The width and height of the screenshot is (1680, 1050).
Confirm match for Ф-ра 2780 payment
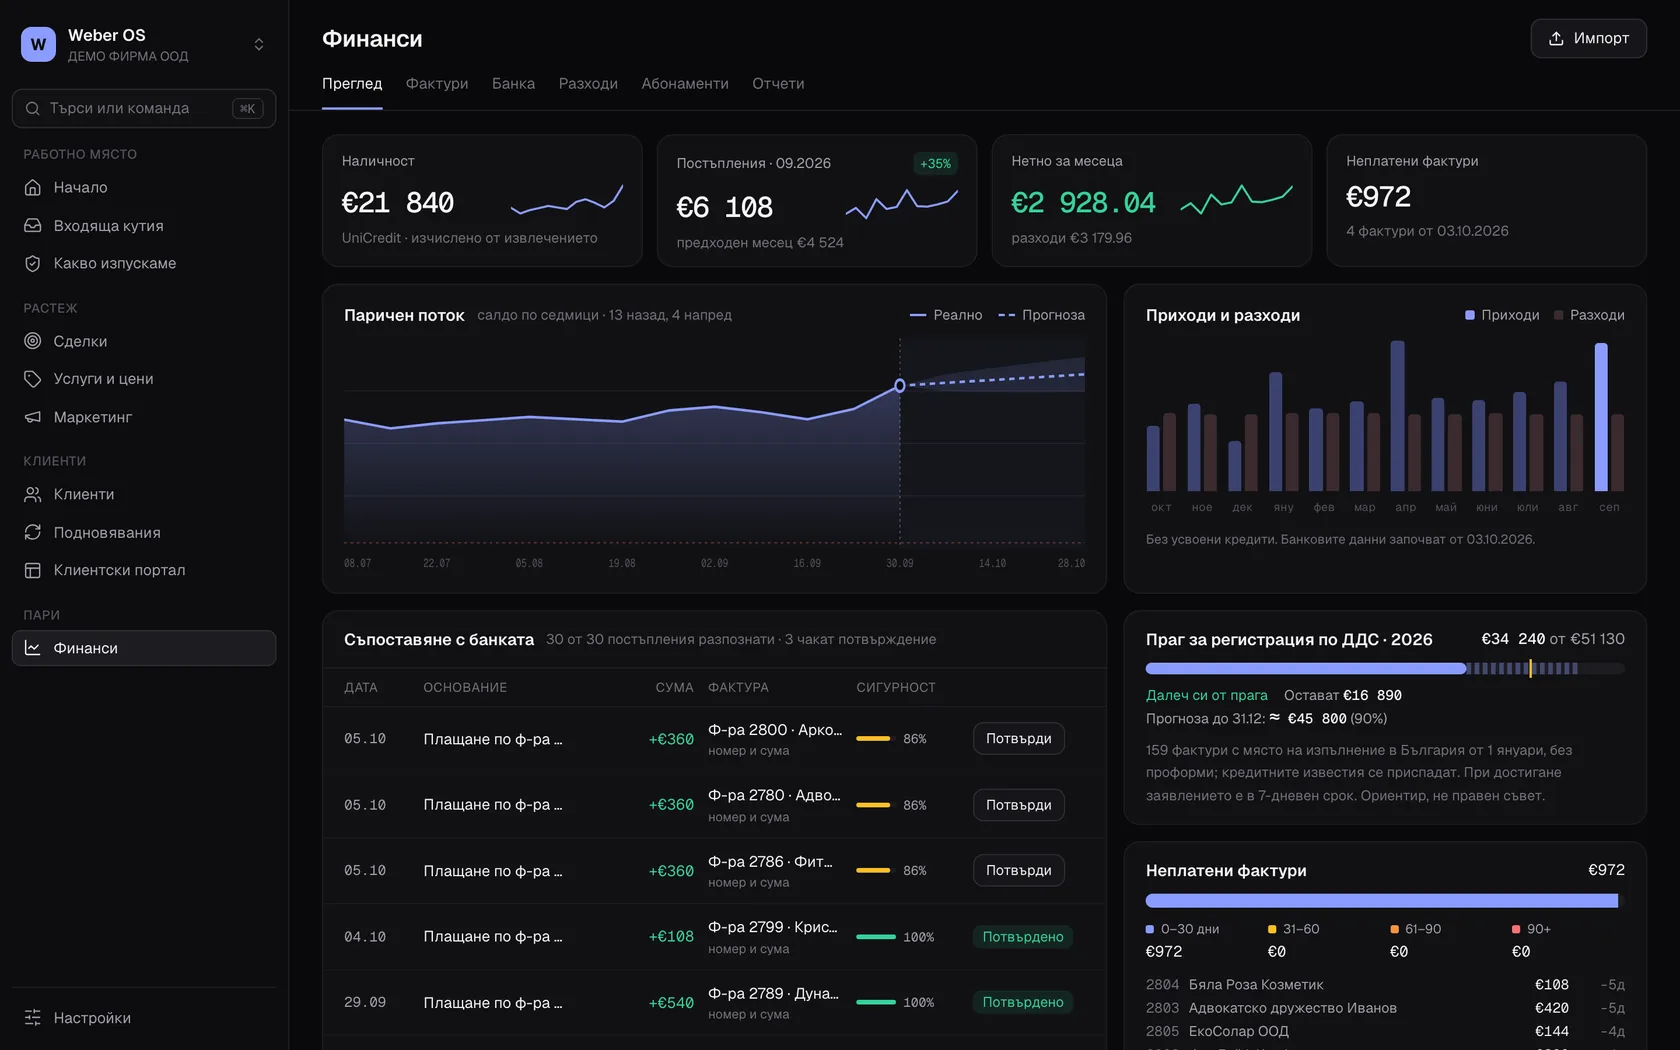[1018, 805]
